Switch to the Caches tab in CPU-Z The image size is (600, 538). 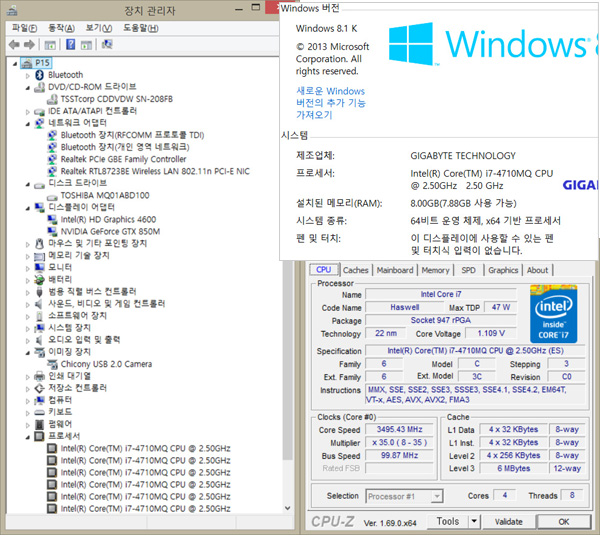[355, 270]
